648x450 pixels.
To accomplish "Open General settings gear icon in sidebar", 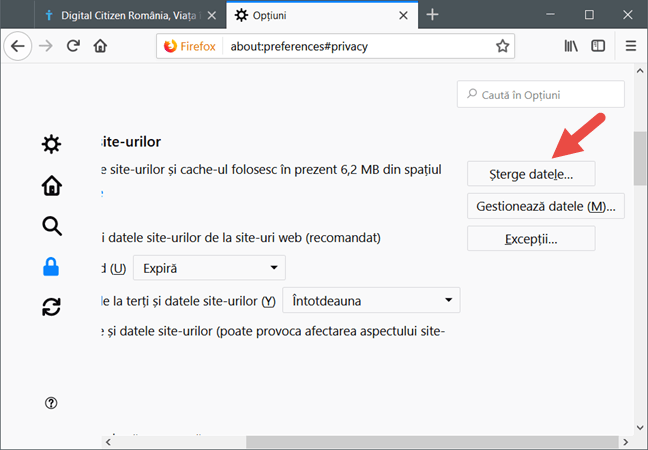I will [x=51, y=145].
